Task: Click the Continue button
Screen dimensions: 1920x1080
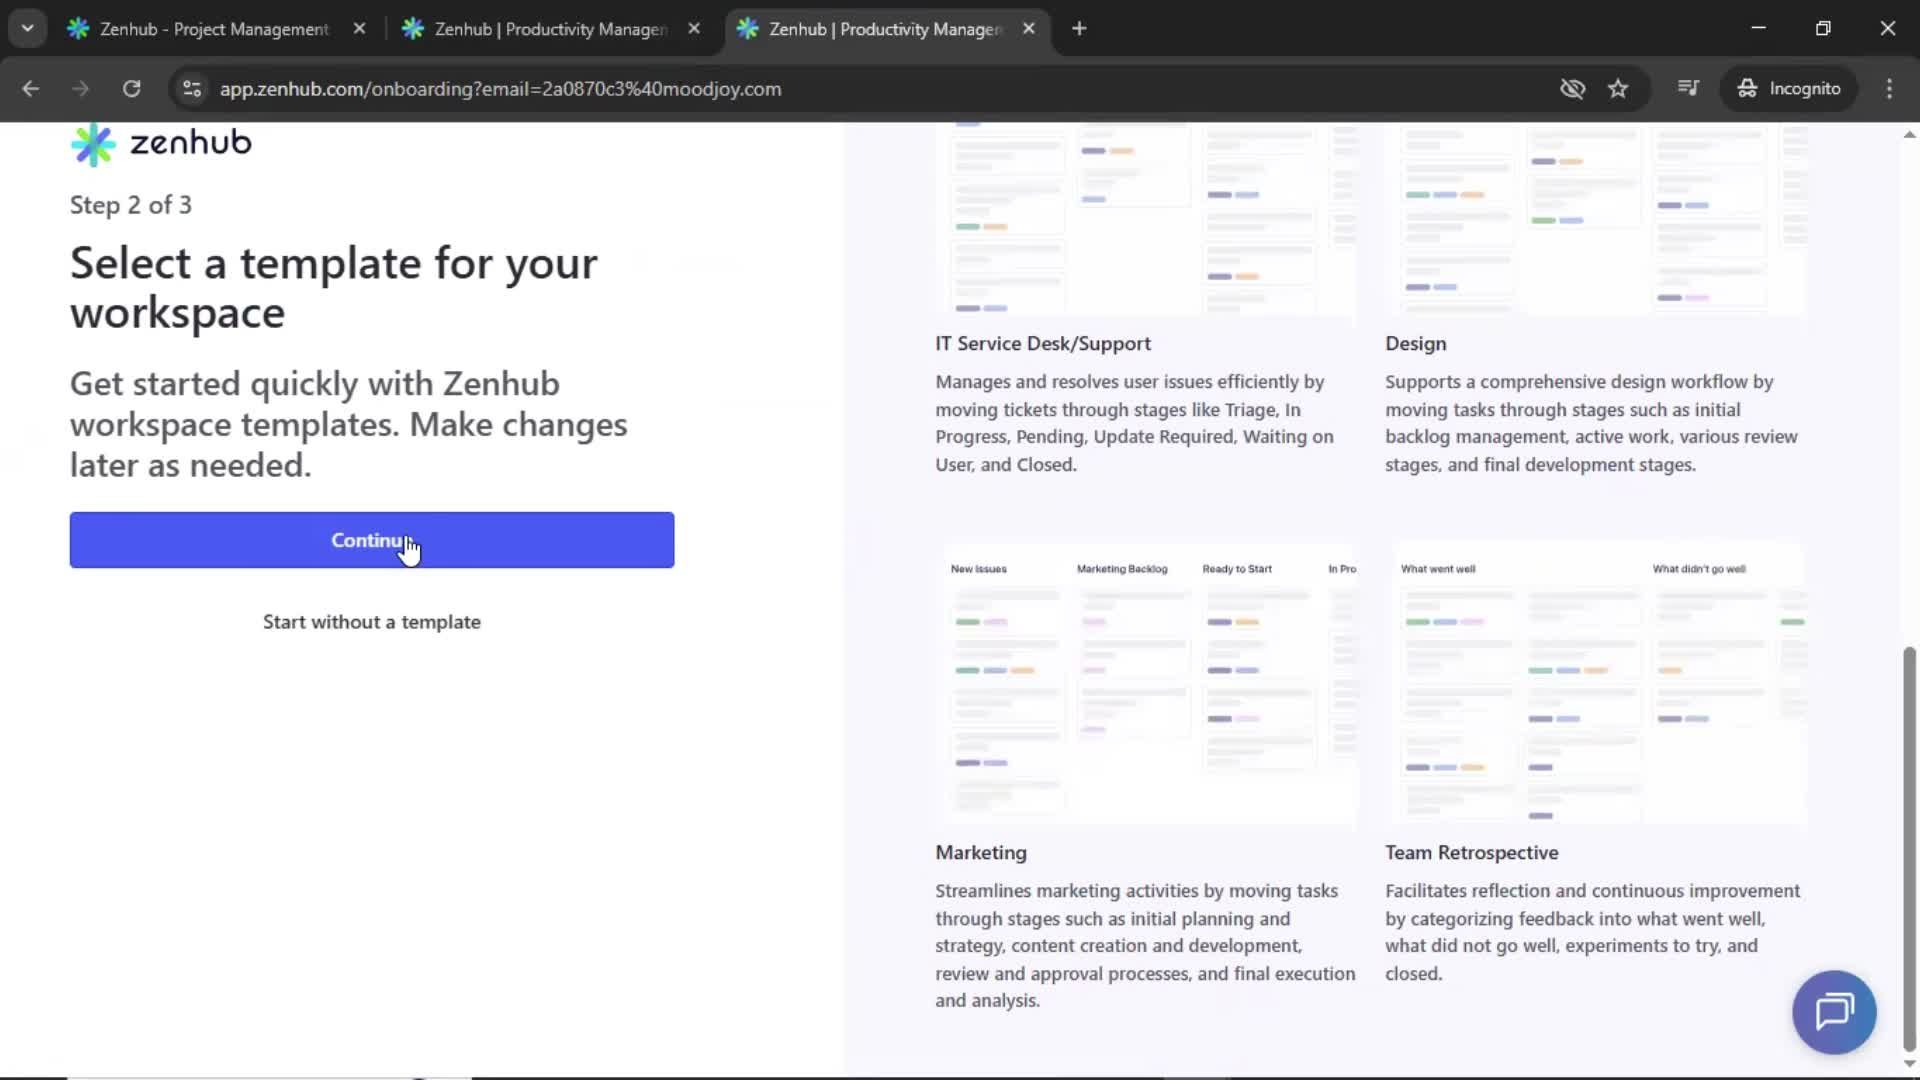Action: [x=371, y=540]
